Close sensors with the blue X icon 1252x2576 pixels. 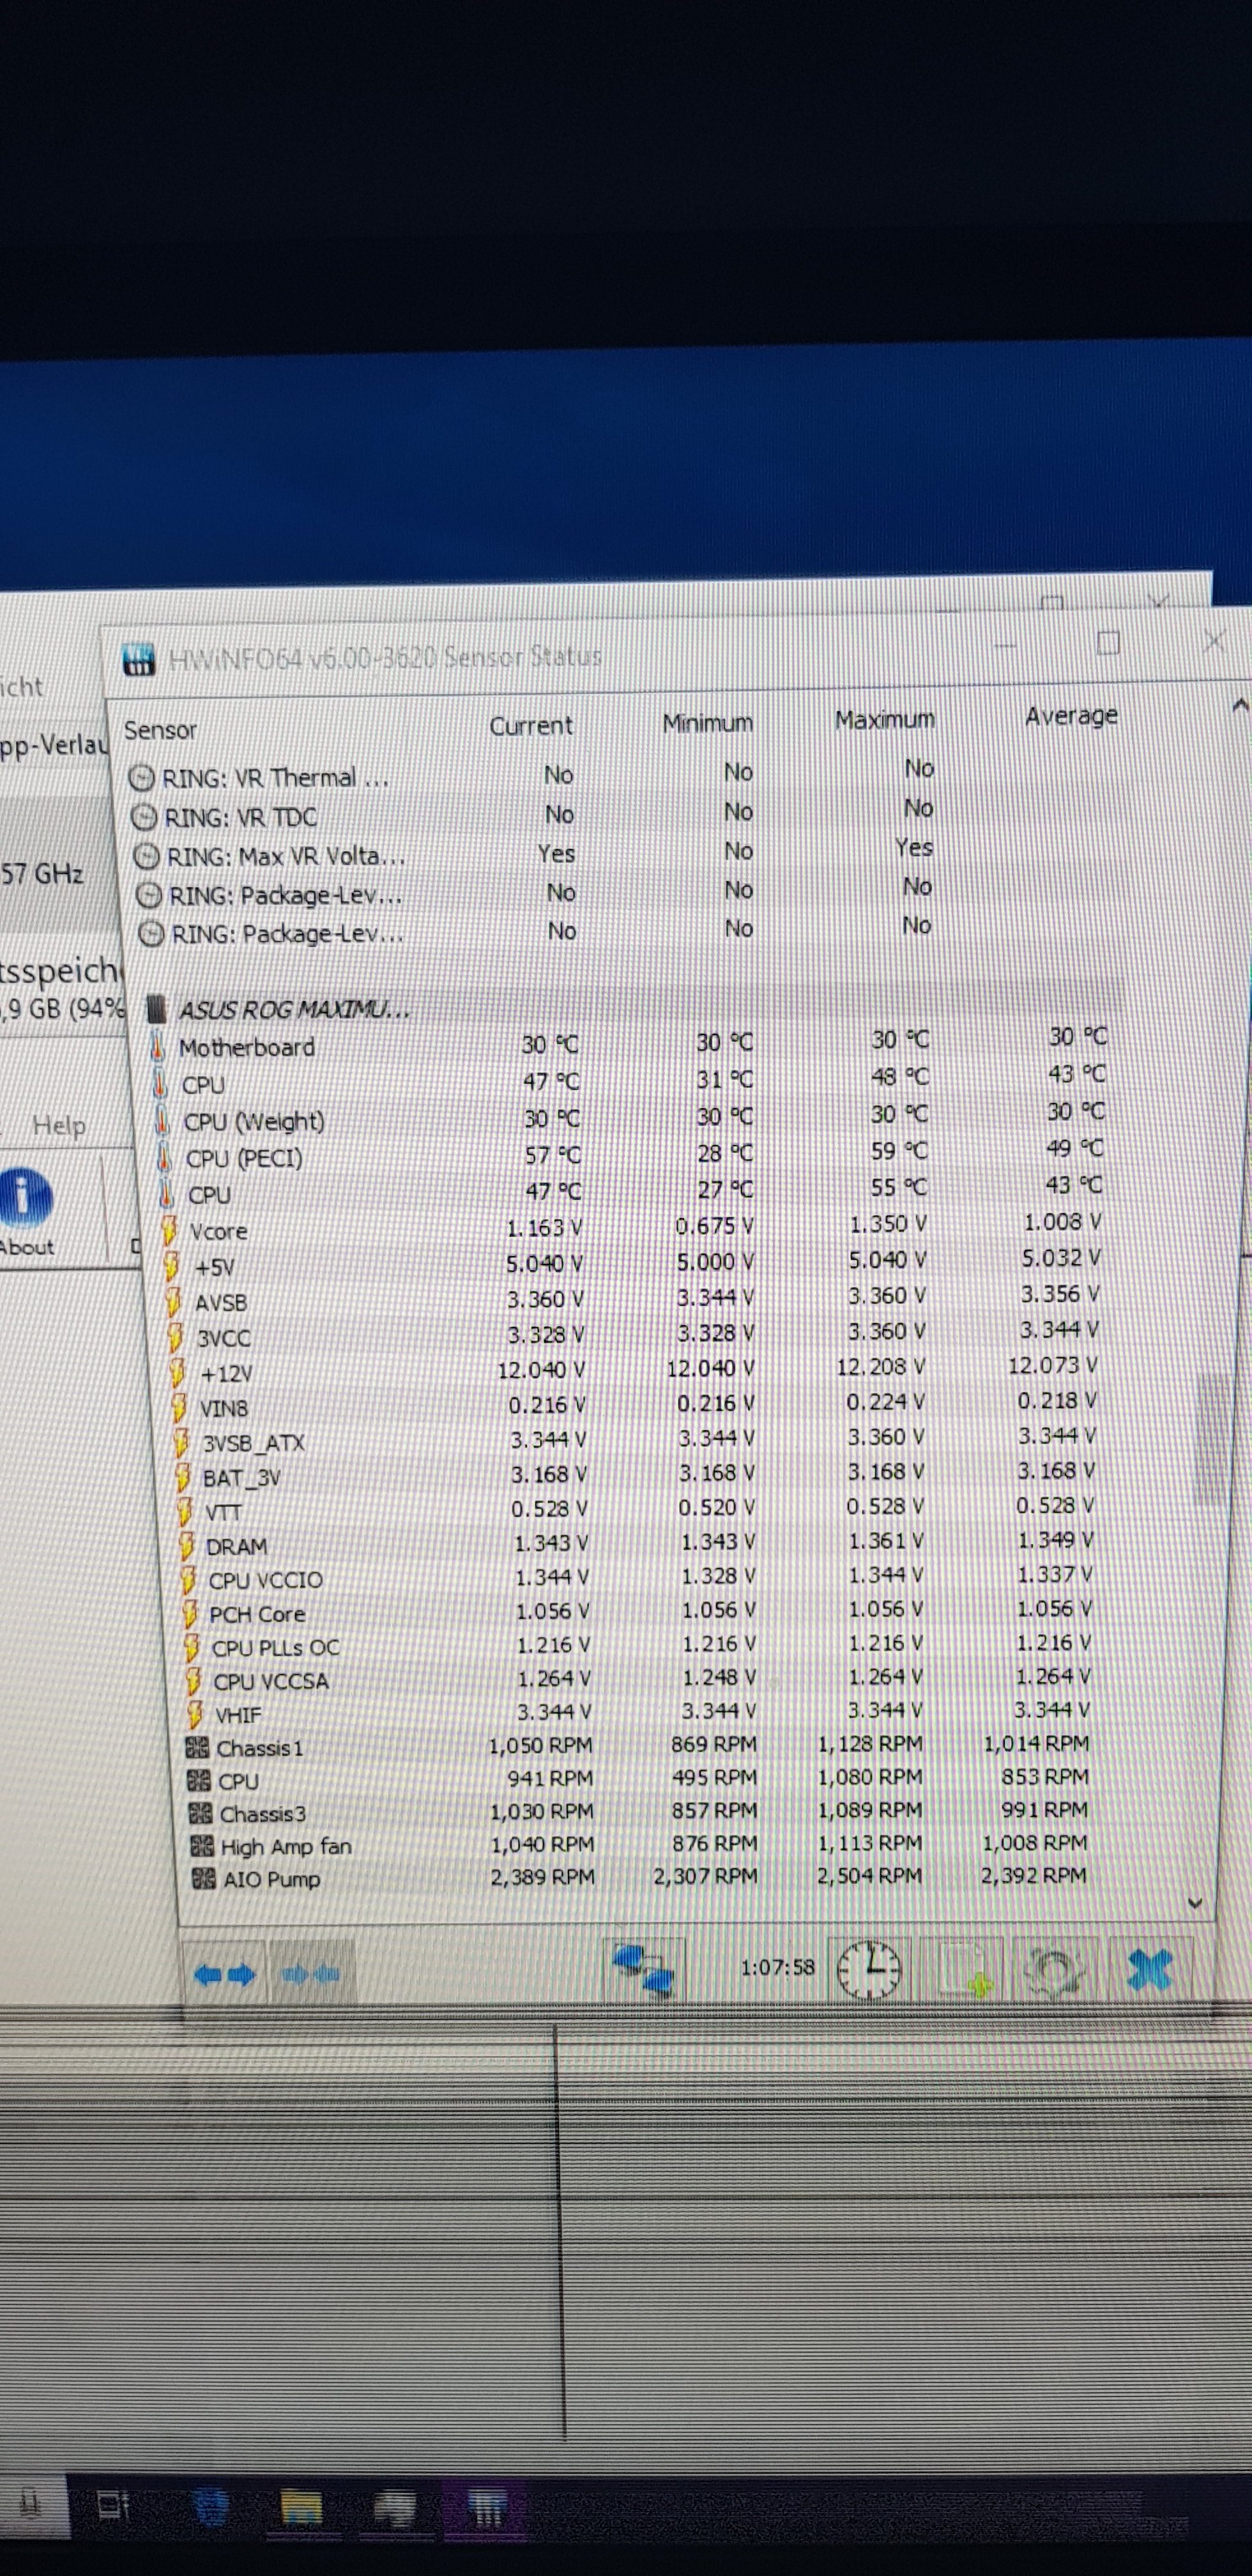(1149, 1970)
